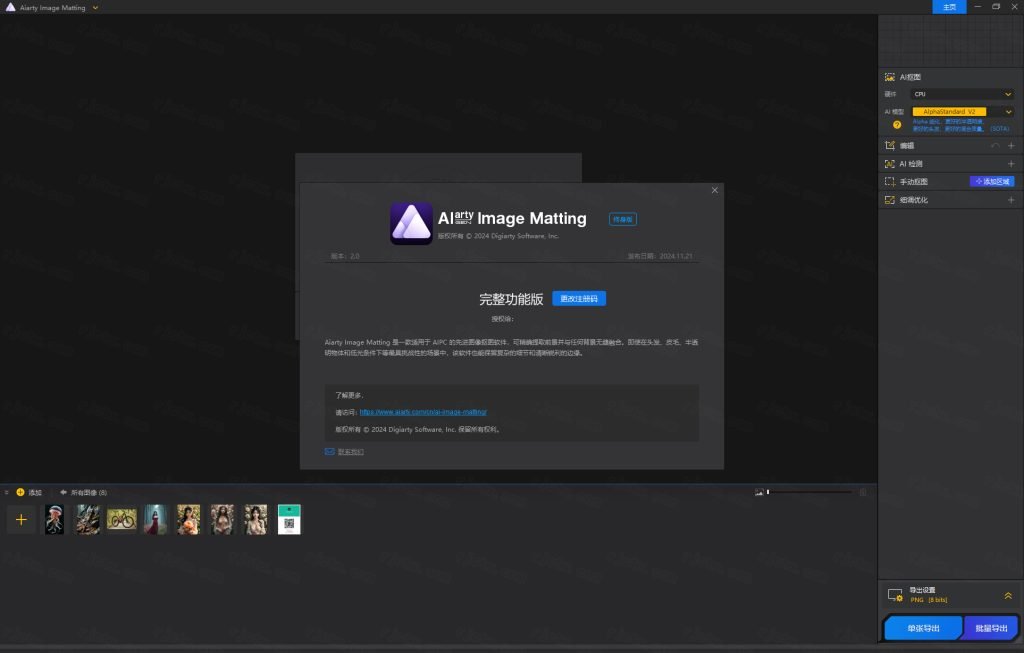Click the 单张导出 button
This screenshot has width=1024, height=653.
coord(923,628)
